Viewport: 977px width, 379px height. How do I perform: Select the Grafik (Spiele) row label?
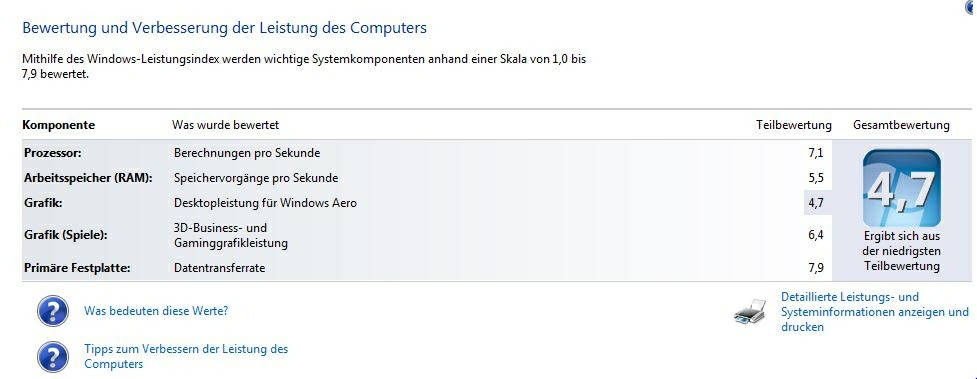click(x=66, y=235)
